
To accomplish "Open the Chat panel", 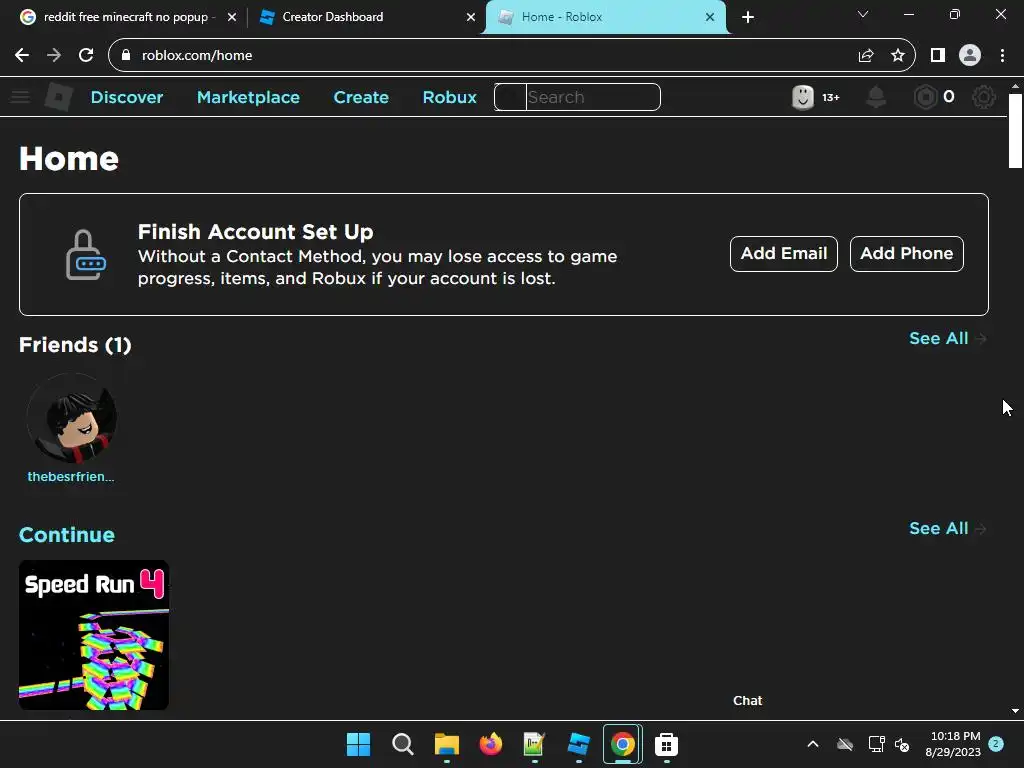I will tap(748, 701).
